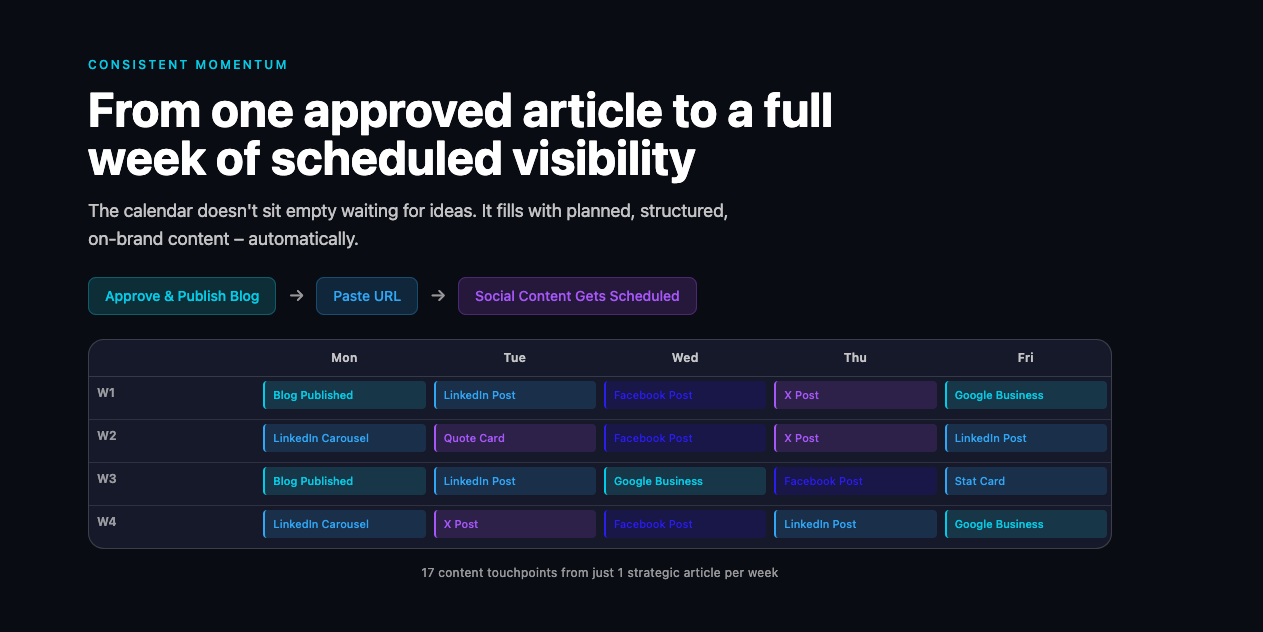Viewport: 1263px width, 632px height.
Task: Open the W1 Wednesday 'Facebook Post' entry
Action: tap(684, 394)
